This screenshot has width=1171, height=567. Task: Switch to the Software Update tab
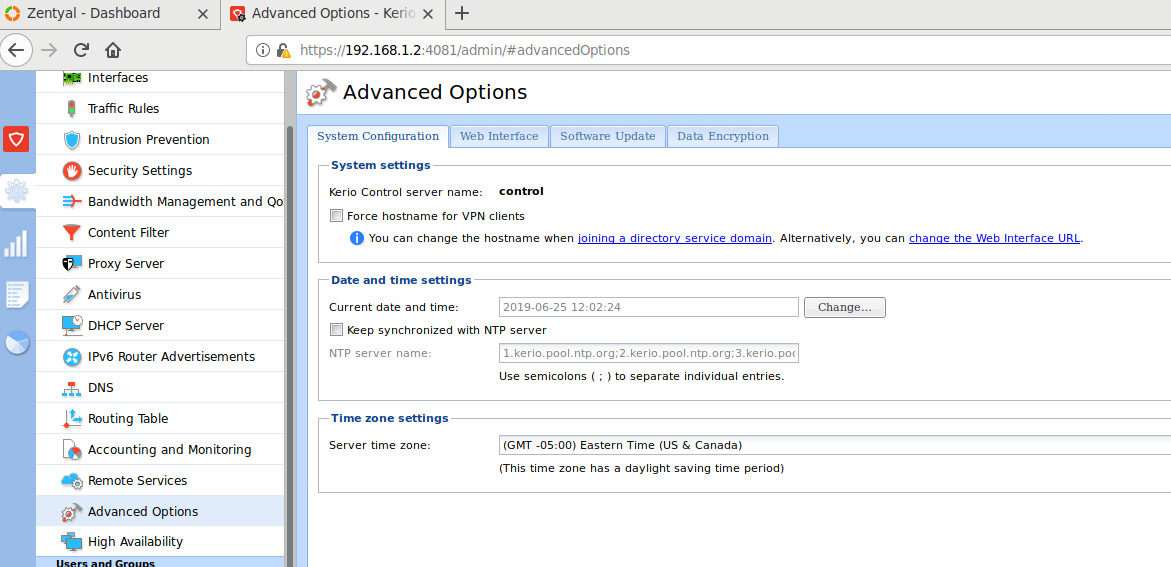[607, 136]
